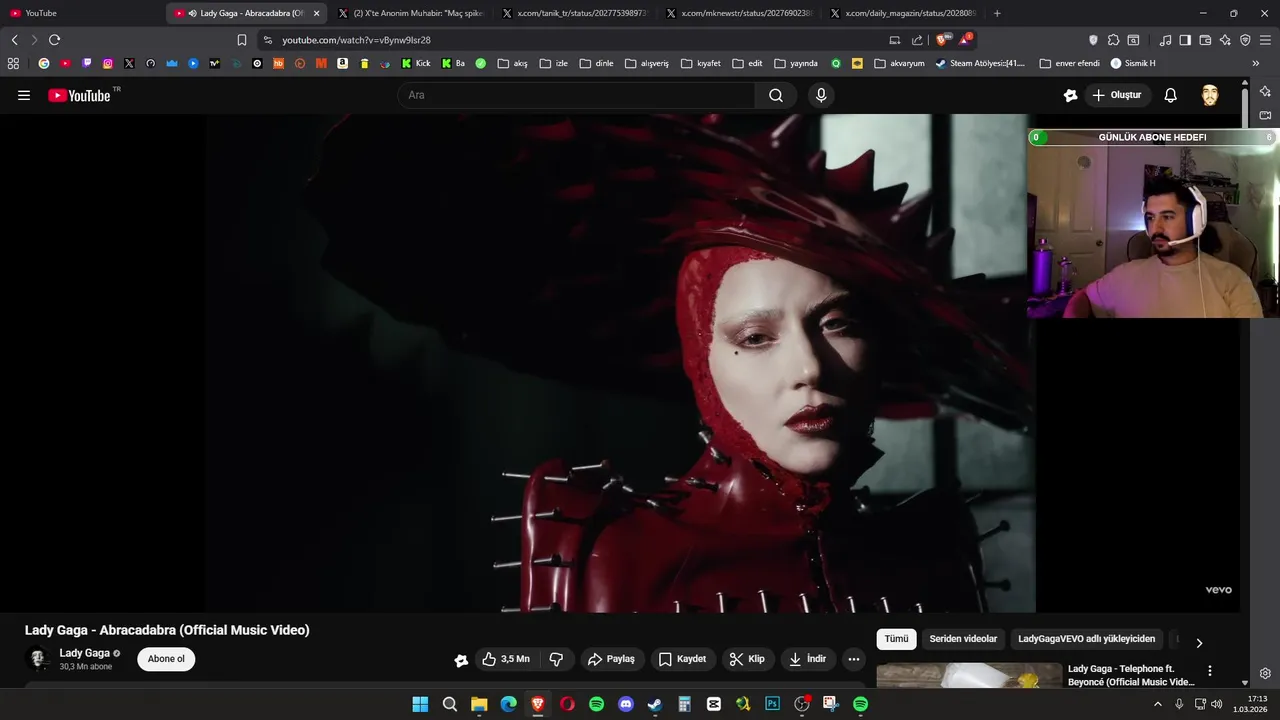1280x720 pixels.
Task: Show more filter chips with right arrow
Action: [x=1199, y=642]
